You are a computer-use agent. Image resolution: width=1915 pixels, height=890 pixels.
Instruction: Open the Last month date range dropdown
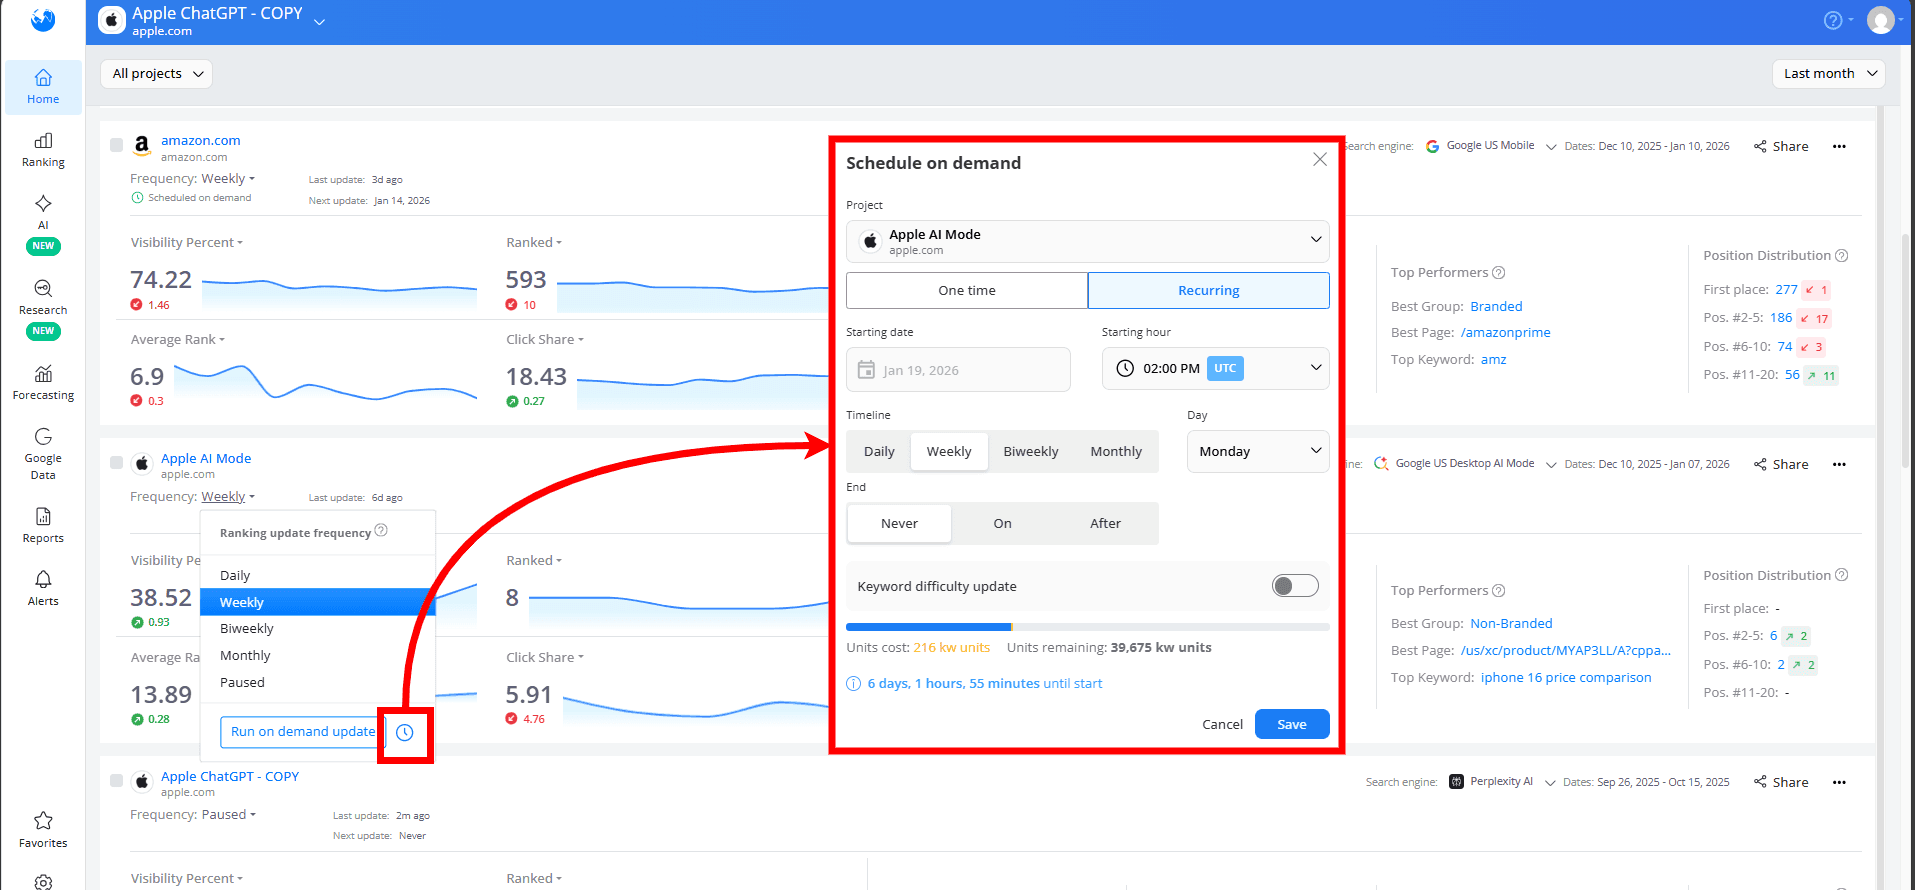click(x=1829, y=74)
